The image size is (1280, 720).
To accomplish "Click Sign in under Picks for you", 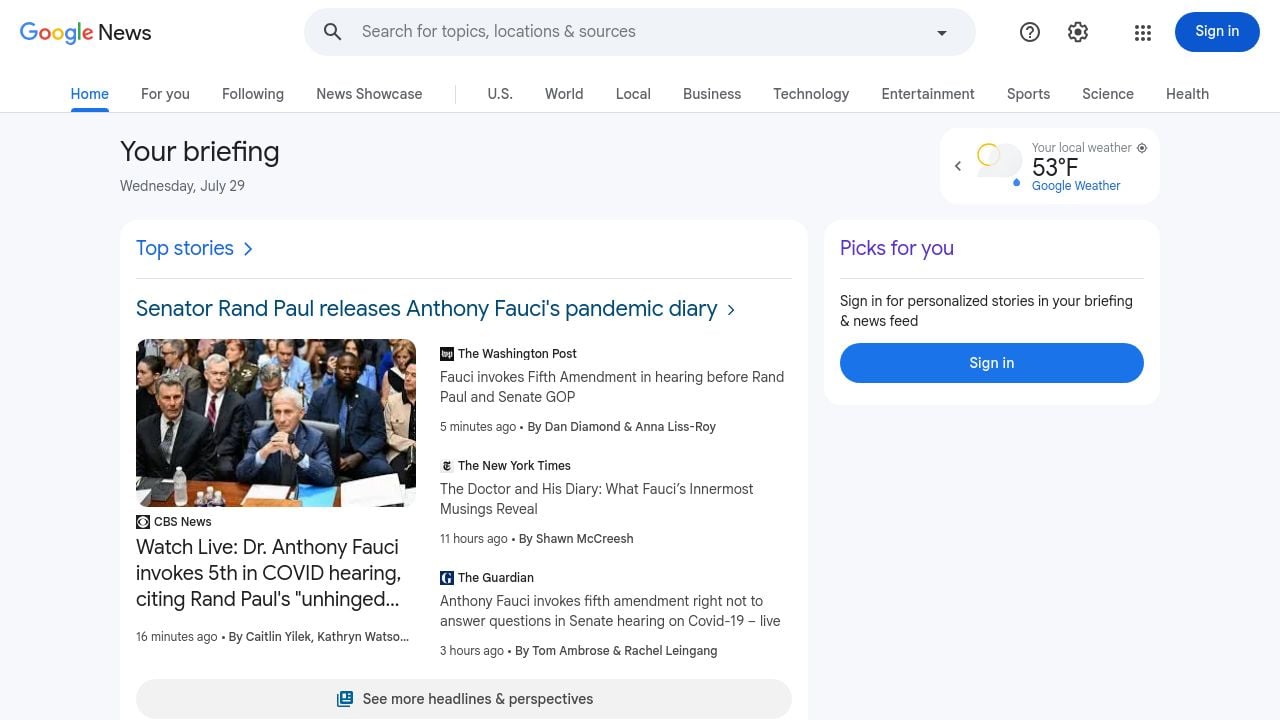I will [x=992, y=363].
